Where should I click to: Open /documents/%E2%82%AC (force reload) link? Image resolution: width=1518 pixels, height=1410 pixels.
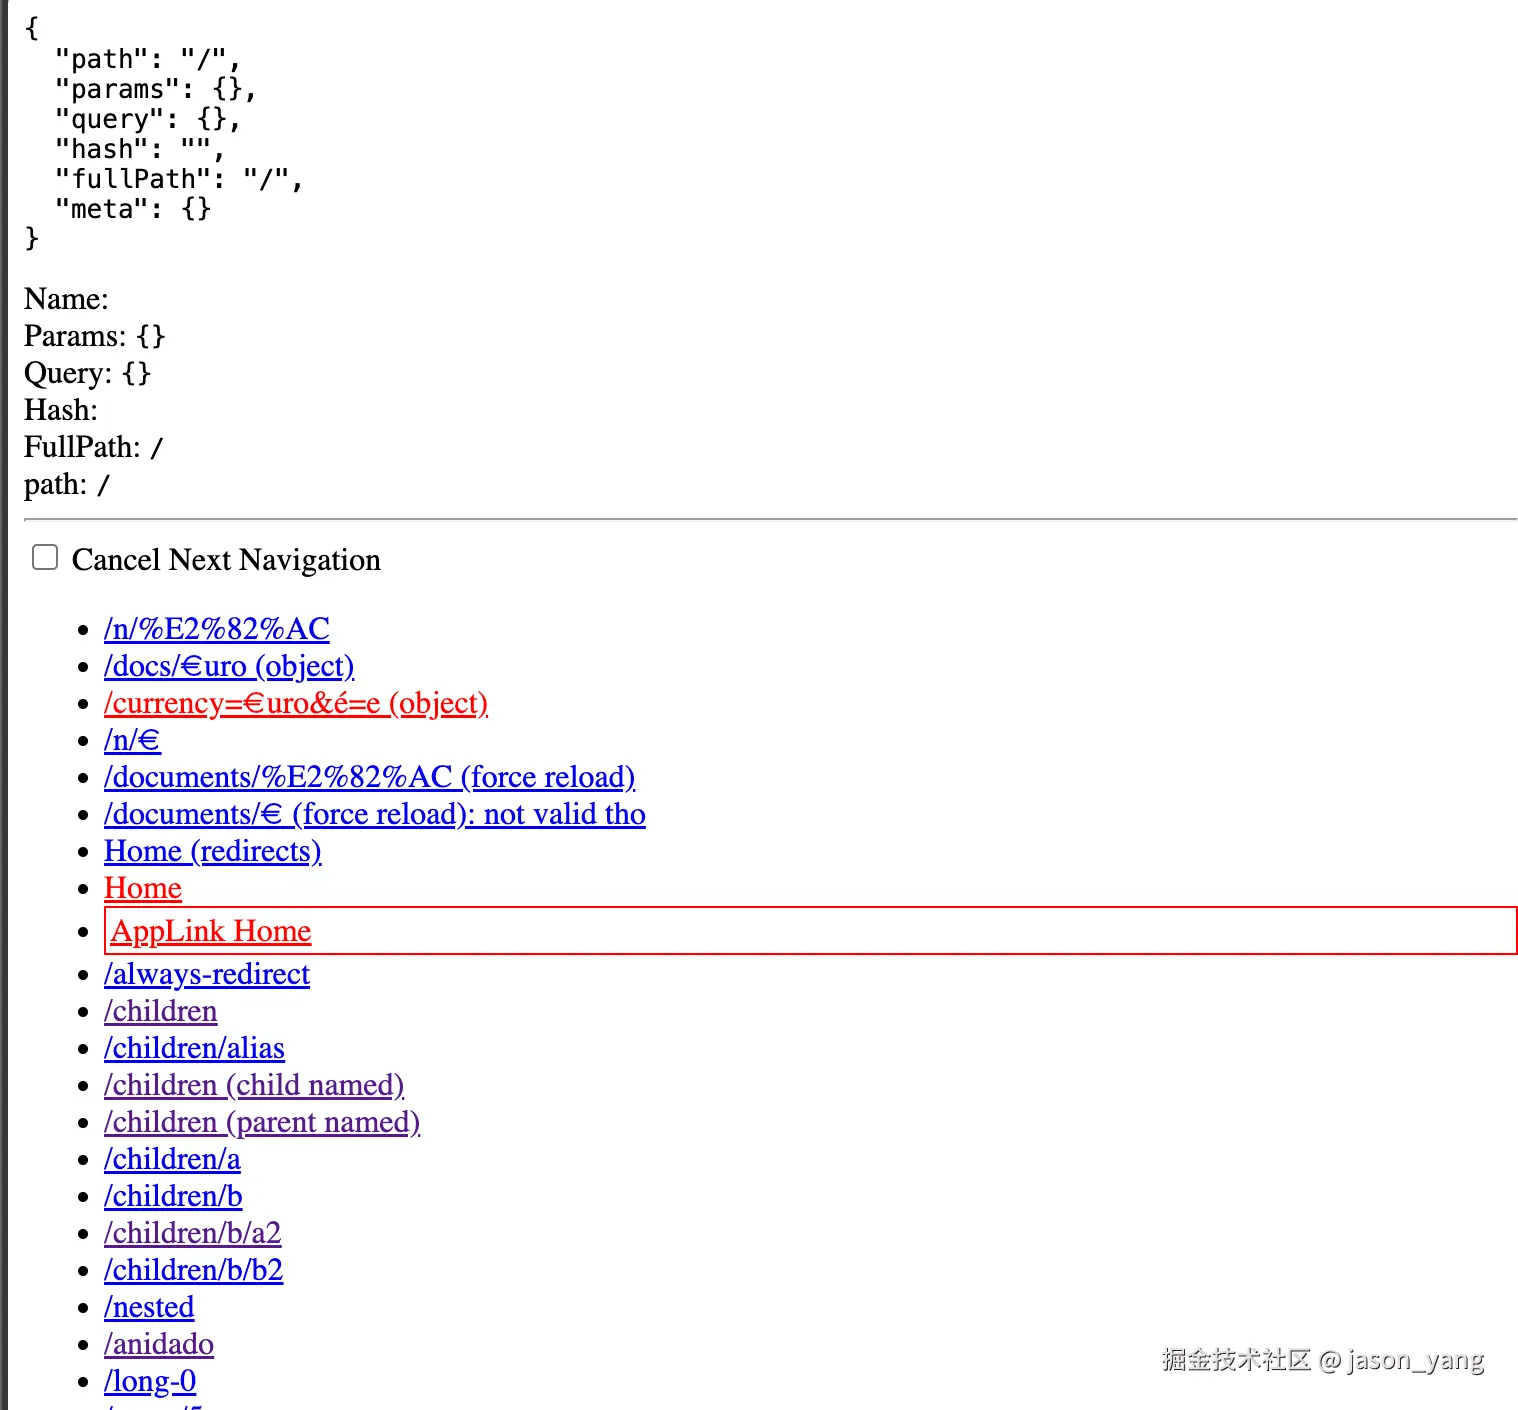click(x=369, y=777)
